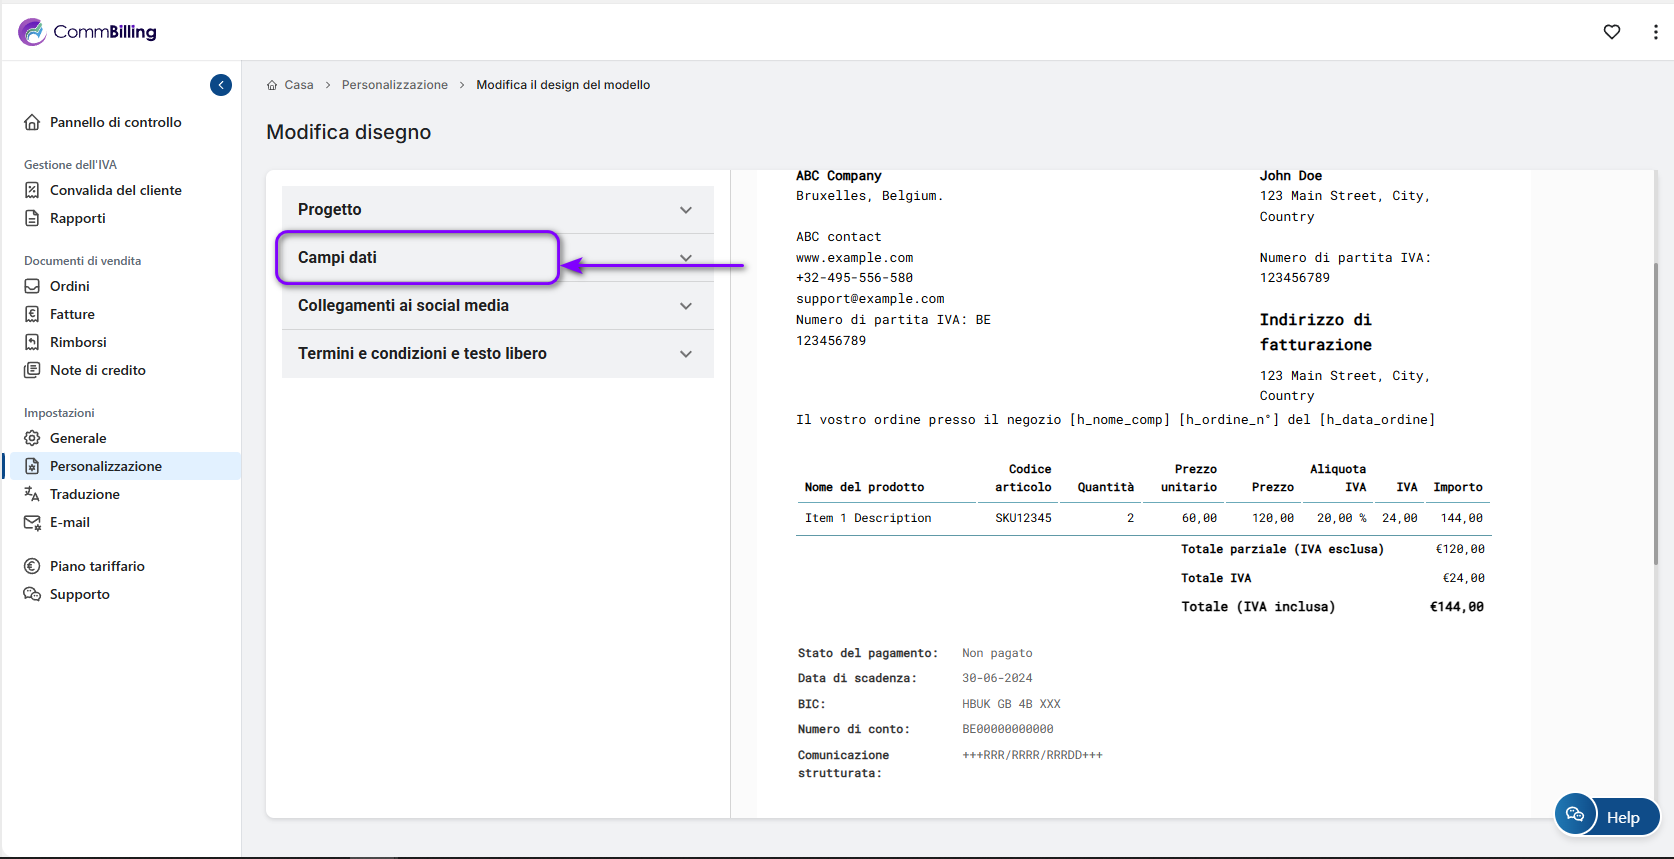
Task: Click the CommBilling brand name
Action: pyautogui.click(x=105, y=32)
